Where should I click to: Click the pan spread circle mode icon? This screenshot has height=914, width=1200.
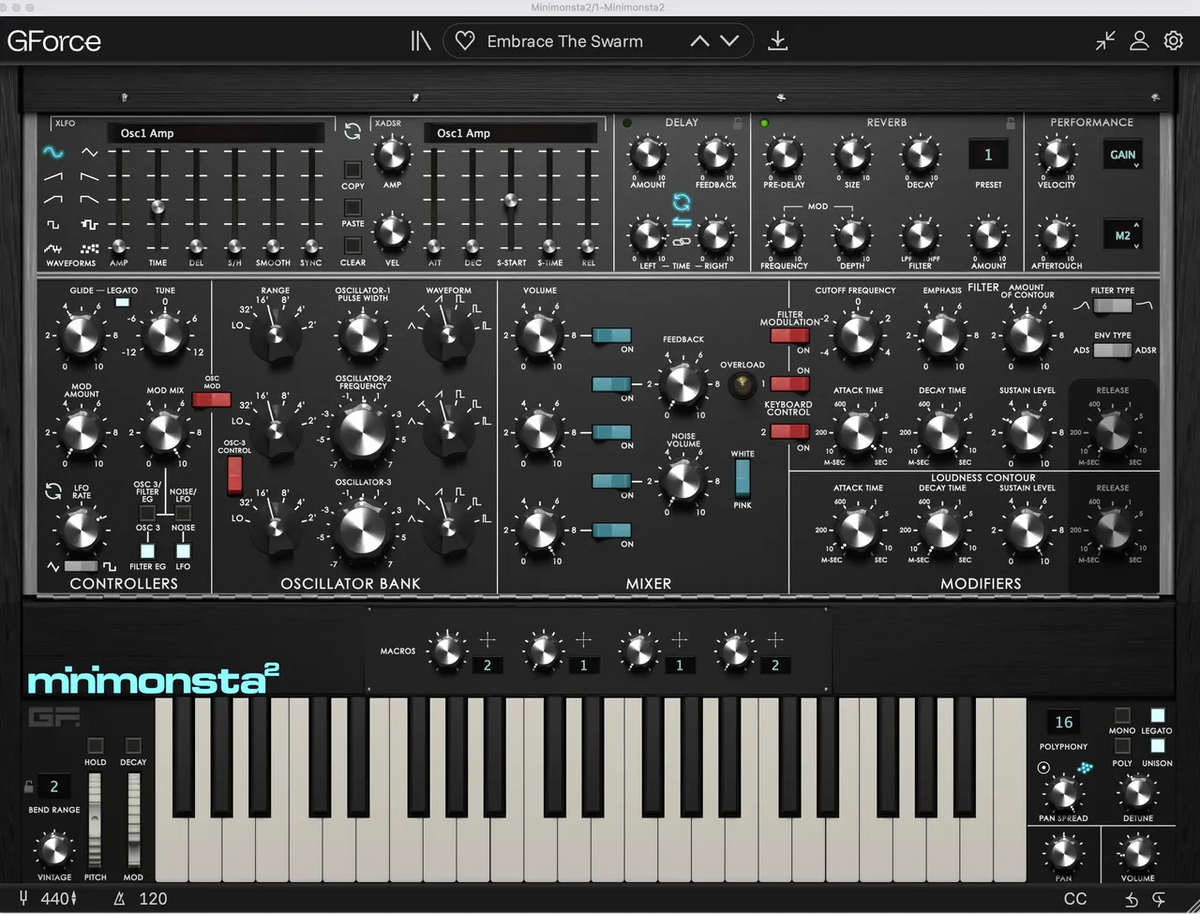pyautogui.click(x=1045, y=768)
